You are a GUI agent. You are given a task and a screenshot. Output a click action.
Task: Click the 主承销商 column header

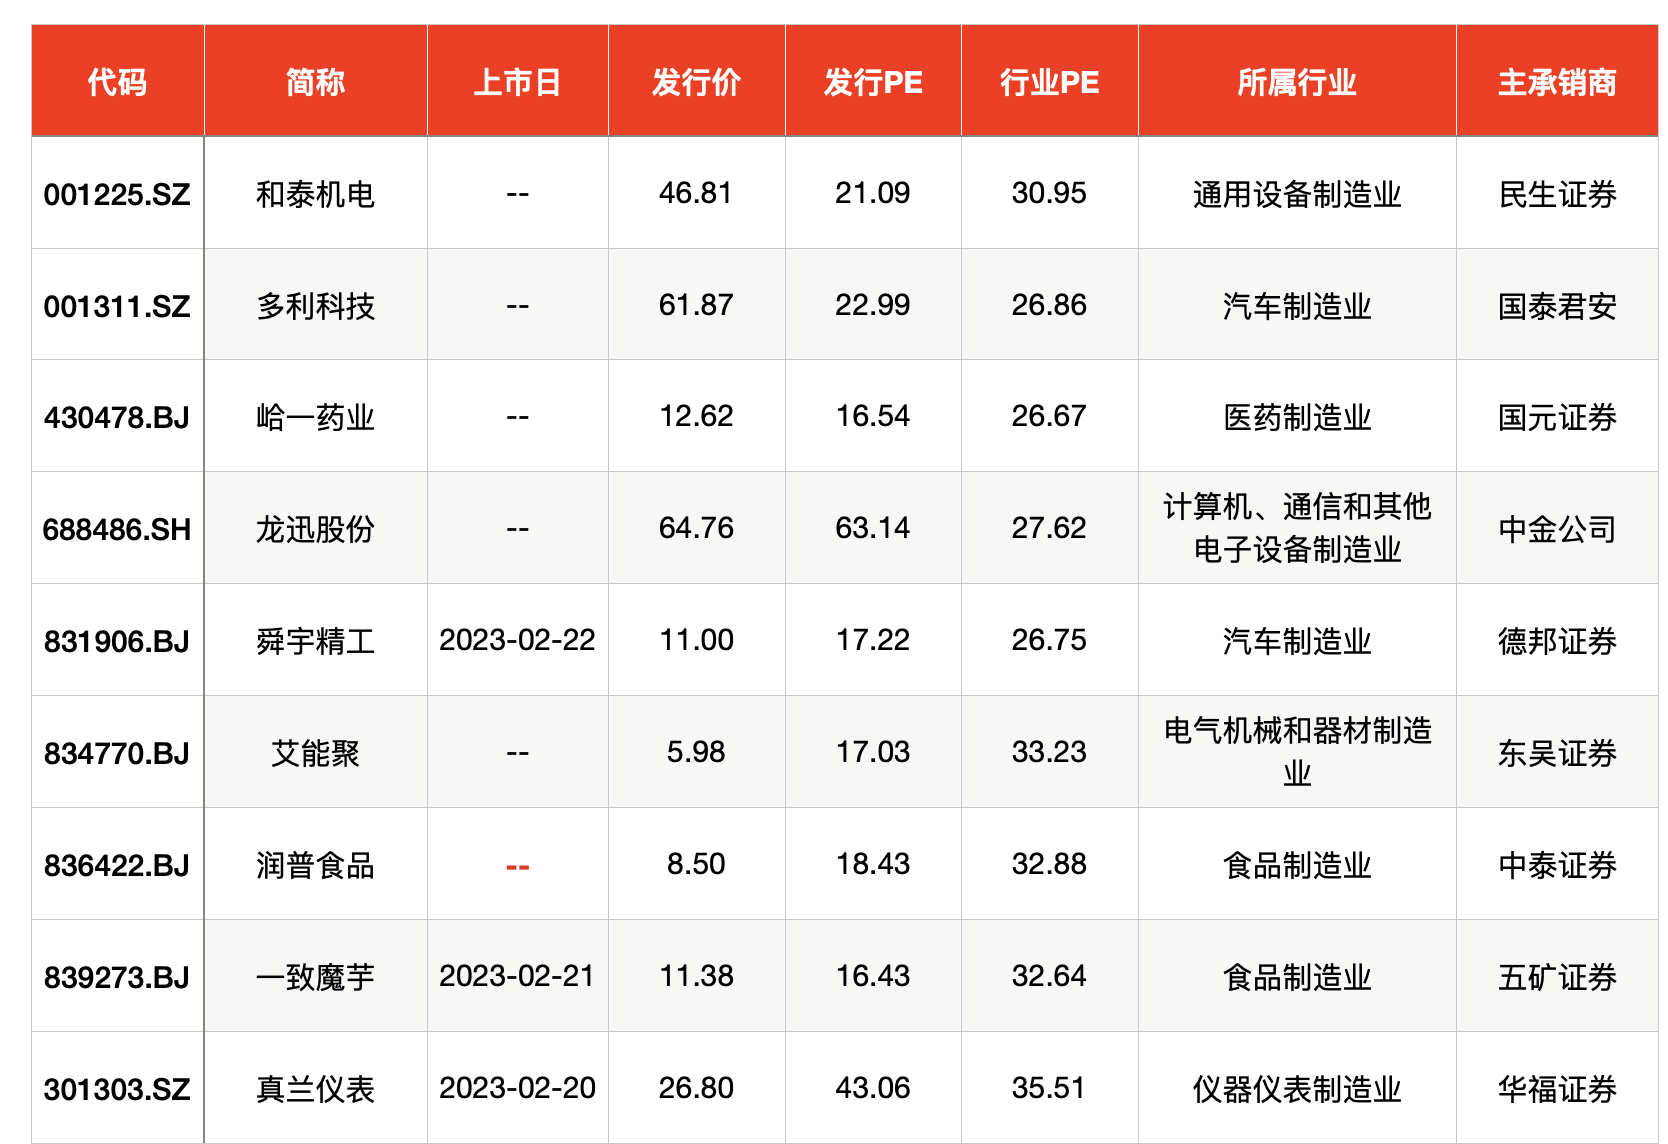(x=1557, y=82)
